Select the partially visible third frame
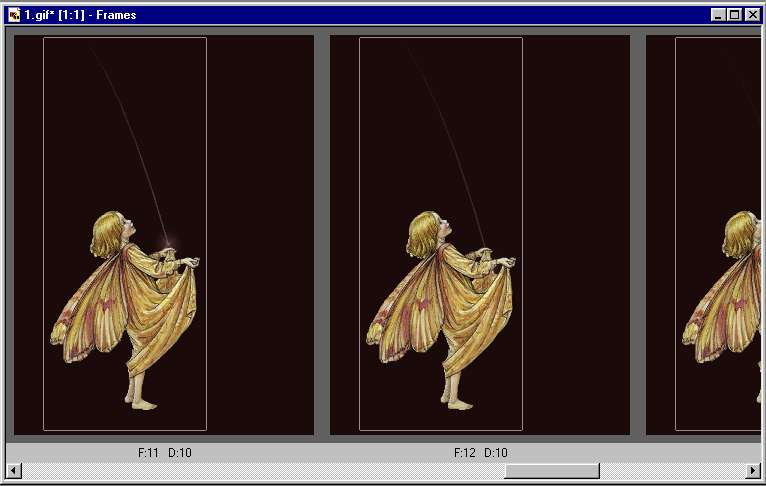Viewport: 766px width, 486px height. click(x=703, y=234)
